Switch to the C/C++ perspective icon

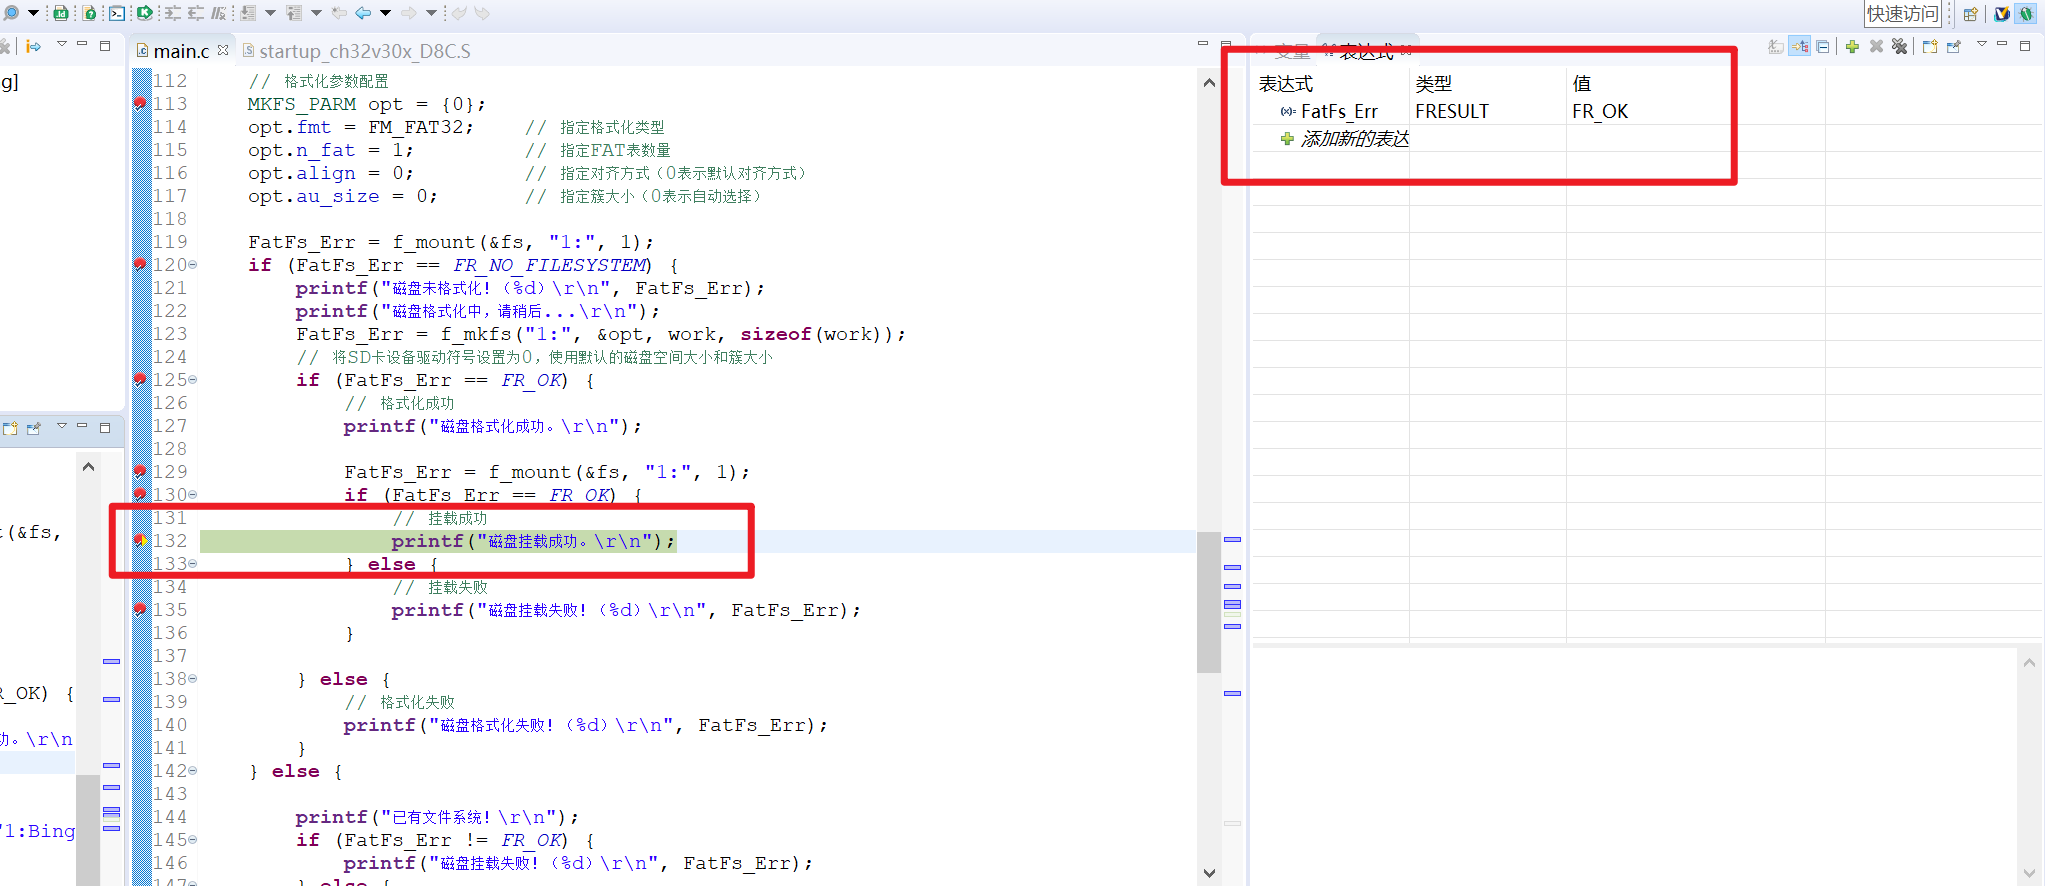pyautogui.click(x=2002, y=14)
